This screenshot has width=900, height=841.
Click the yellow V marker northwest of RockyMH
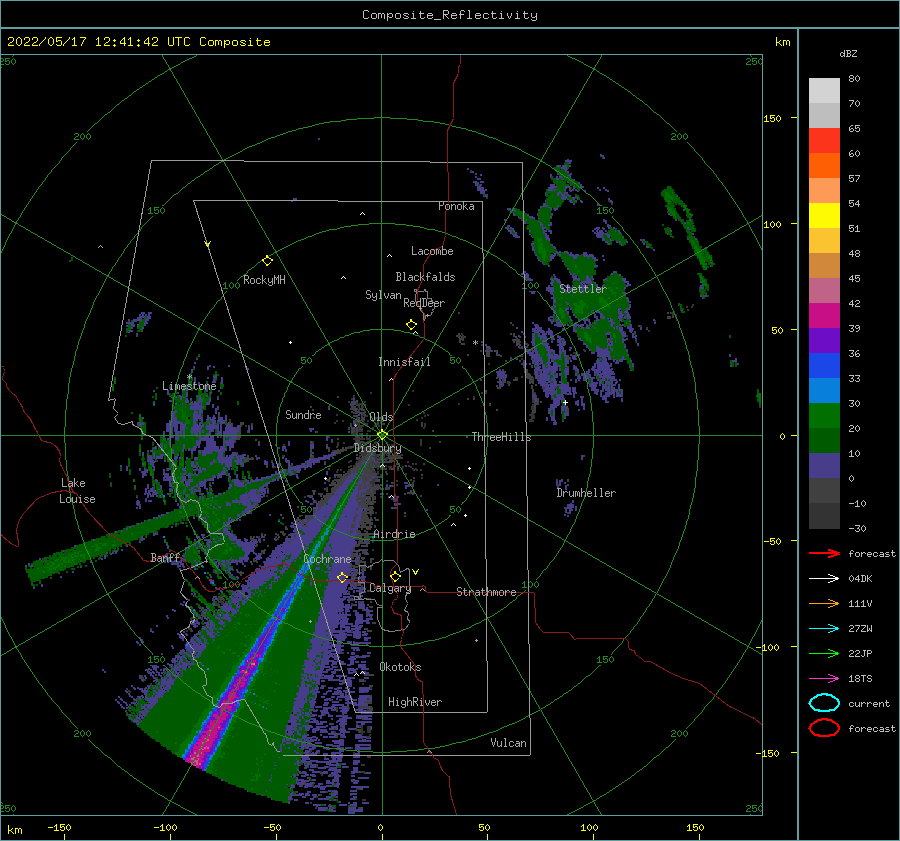coord(208,244)
